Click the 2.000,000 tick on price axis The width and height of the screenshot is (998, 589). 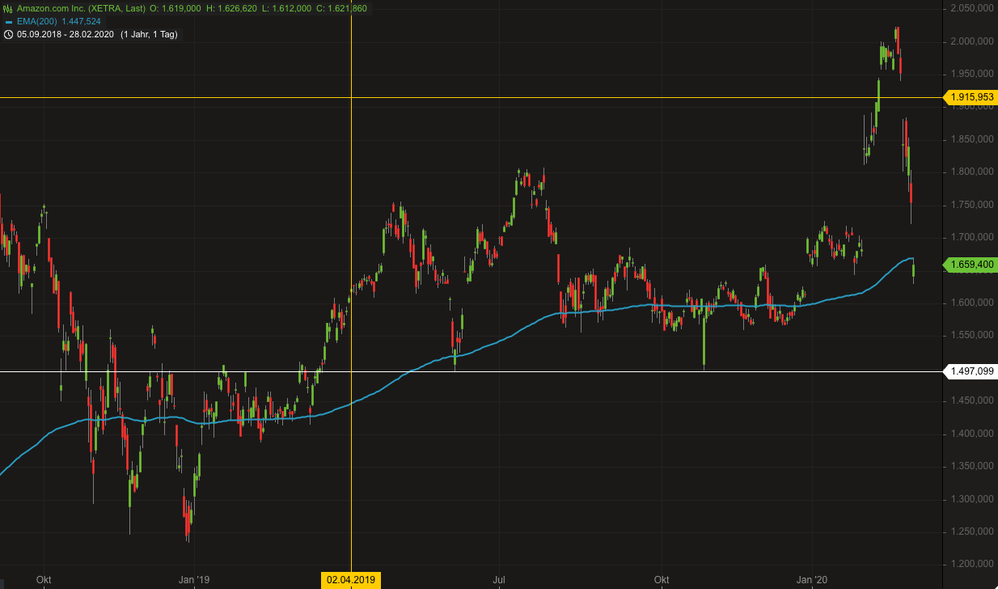(x=972, y=41)
